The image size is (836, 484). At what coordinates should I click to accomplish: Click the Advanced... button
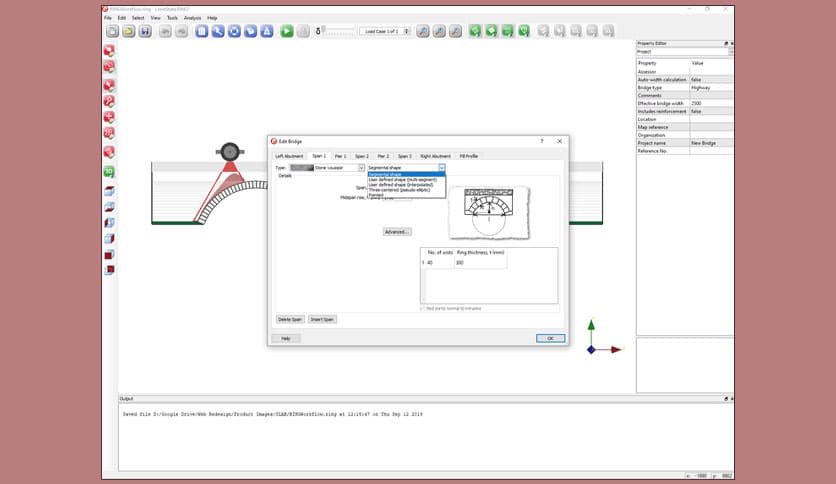397,231
